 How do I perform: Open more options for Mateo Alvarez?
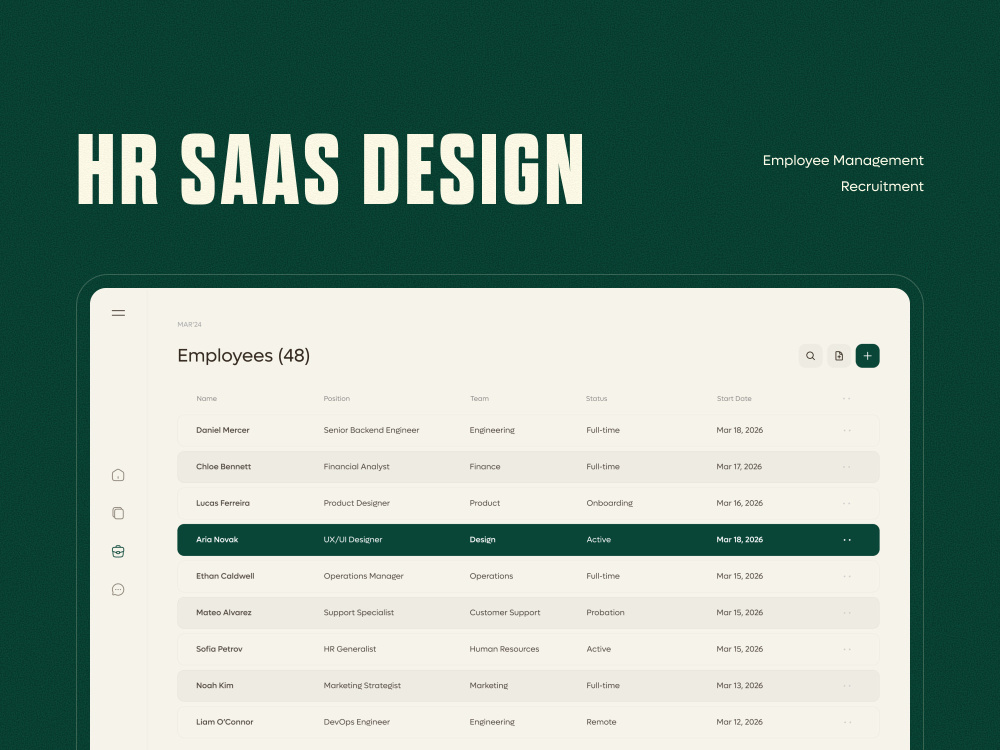click(x=847, y=613)
